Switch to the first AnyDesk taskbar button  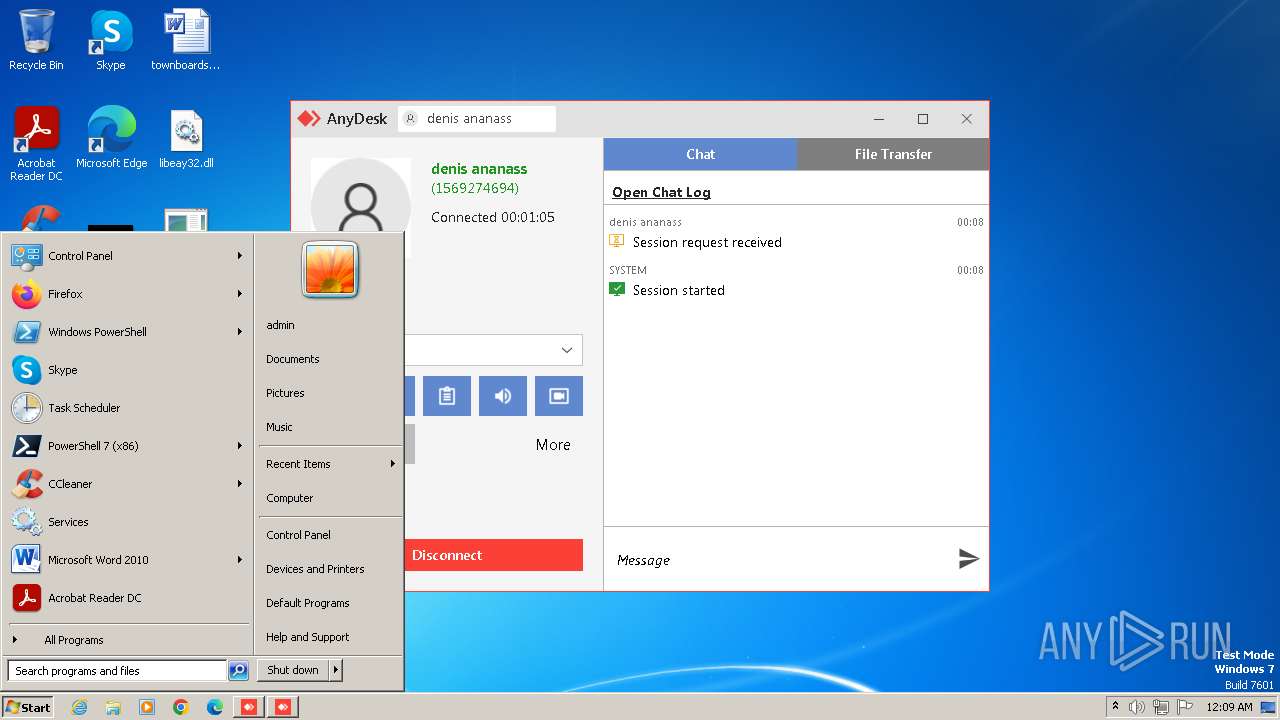click(x=249, y=707)
